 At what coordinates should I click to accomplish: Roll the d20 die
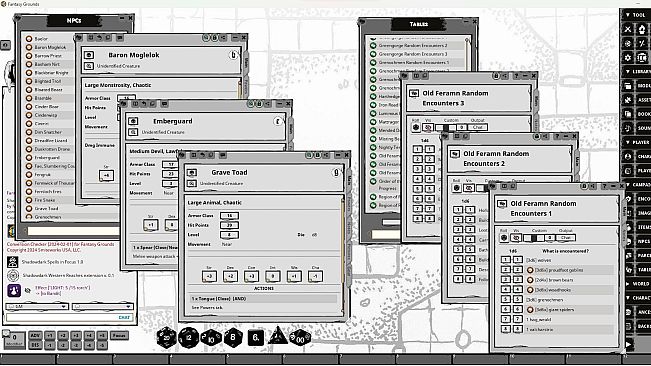point(166,338)
